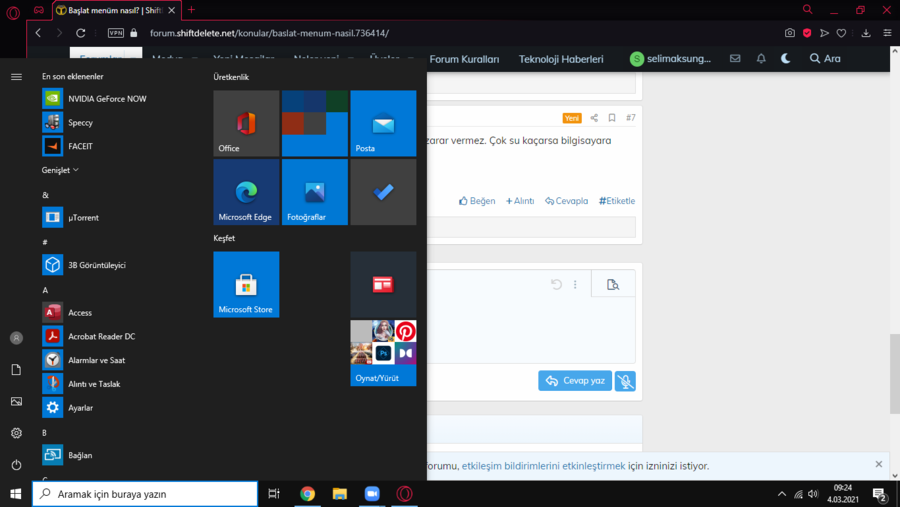The width and height of the screenshot is (900, 507).
Task: Open Opera downloads icon
Action: (x=866, y=33)
